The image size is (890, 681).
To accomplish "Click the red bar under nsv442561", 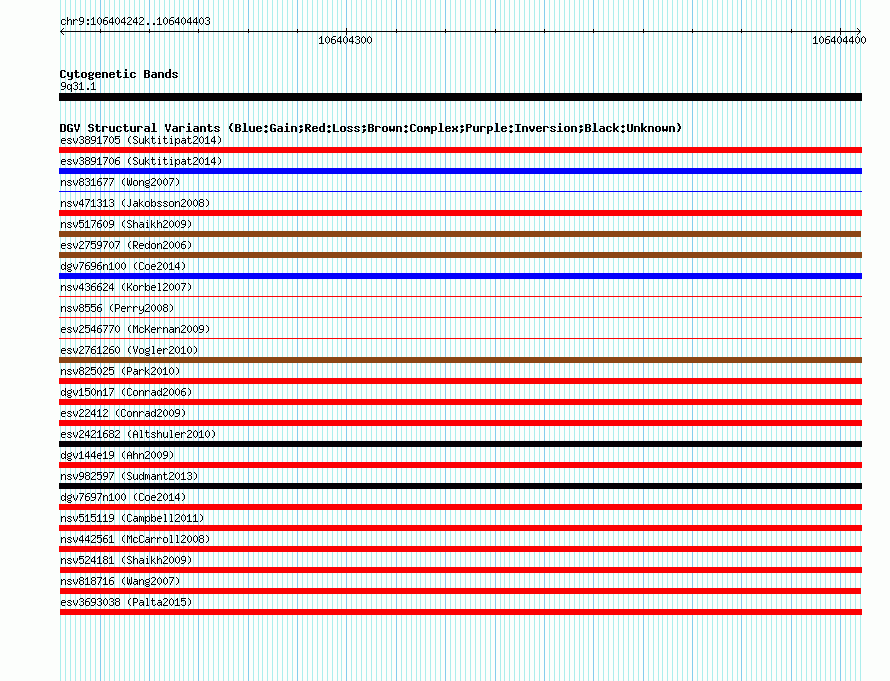I will coord(460,549).
